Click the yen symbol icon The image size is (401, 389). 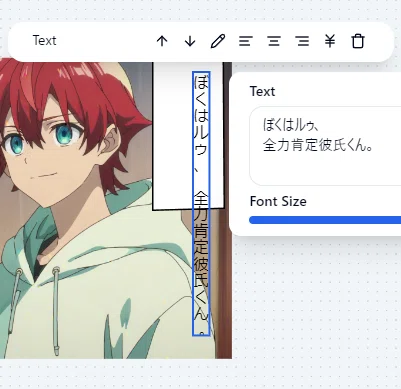click(330, 41)
